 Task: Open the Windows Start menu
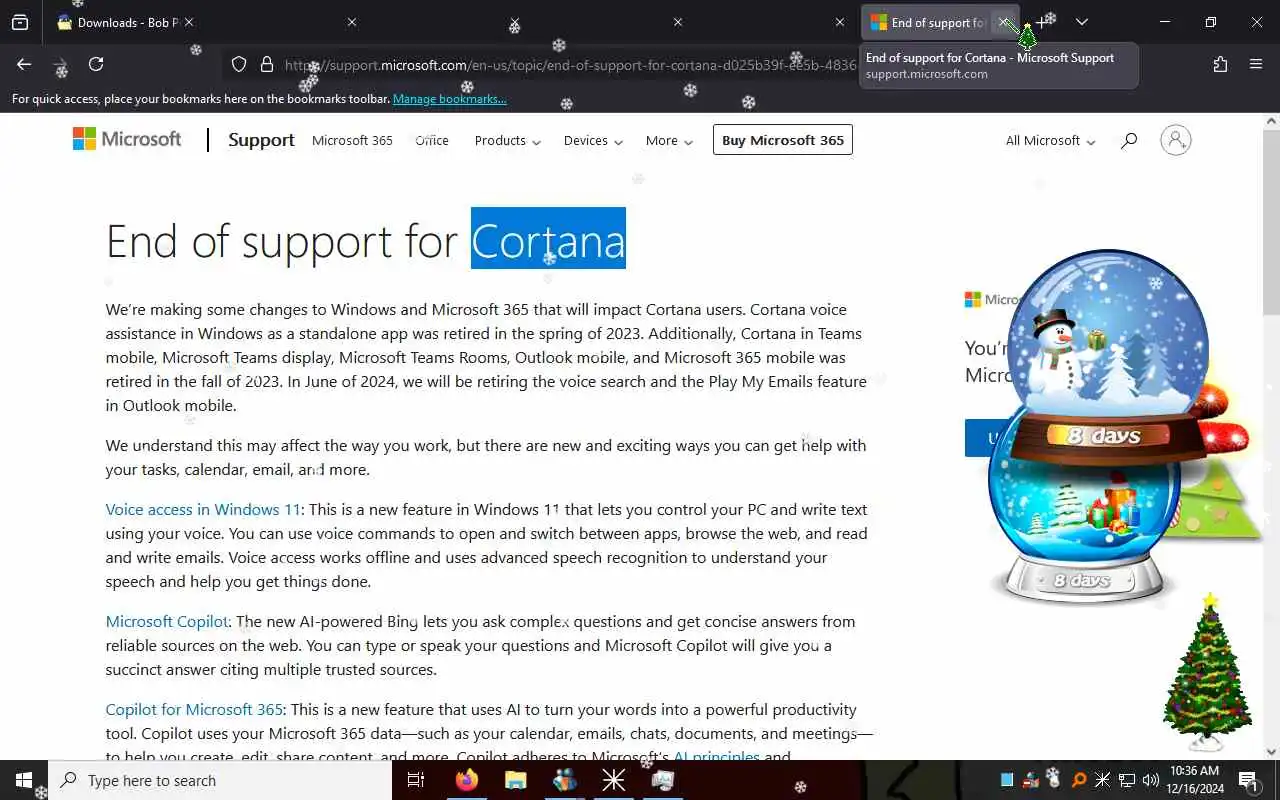point(24,780)
